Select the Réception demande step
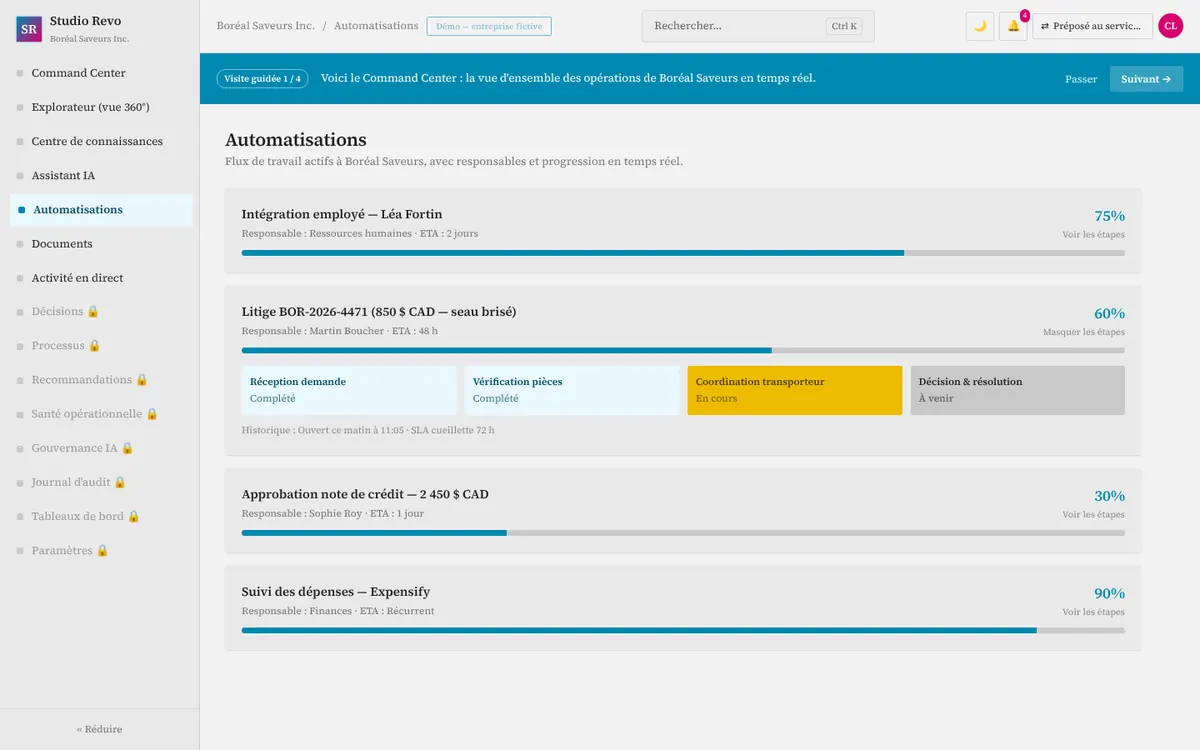 tap(349, 390)
